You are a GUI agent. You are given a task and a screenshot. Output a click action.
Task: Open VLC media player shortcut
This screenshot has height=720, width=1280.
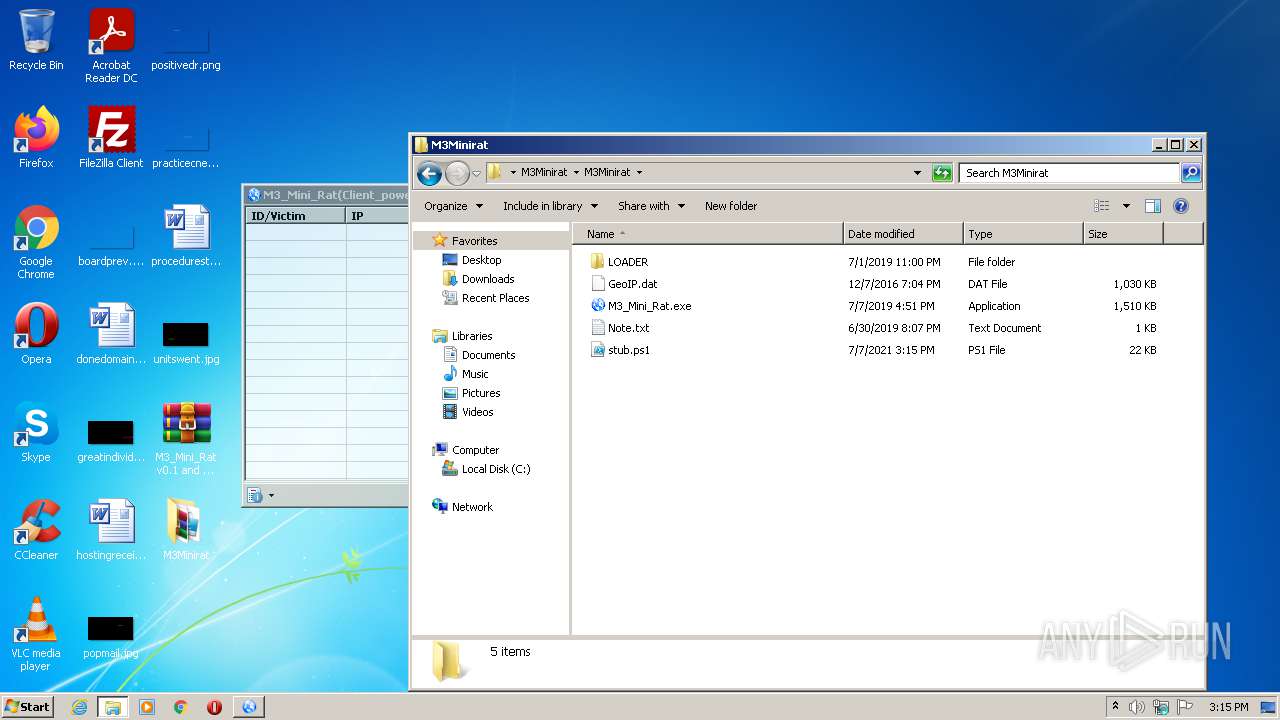click(36, 634)
